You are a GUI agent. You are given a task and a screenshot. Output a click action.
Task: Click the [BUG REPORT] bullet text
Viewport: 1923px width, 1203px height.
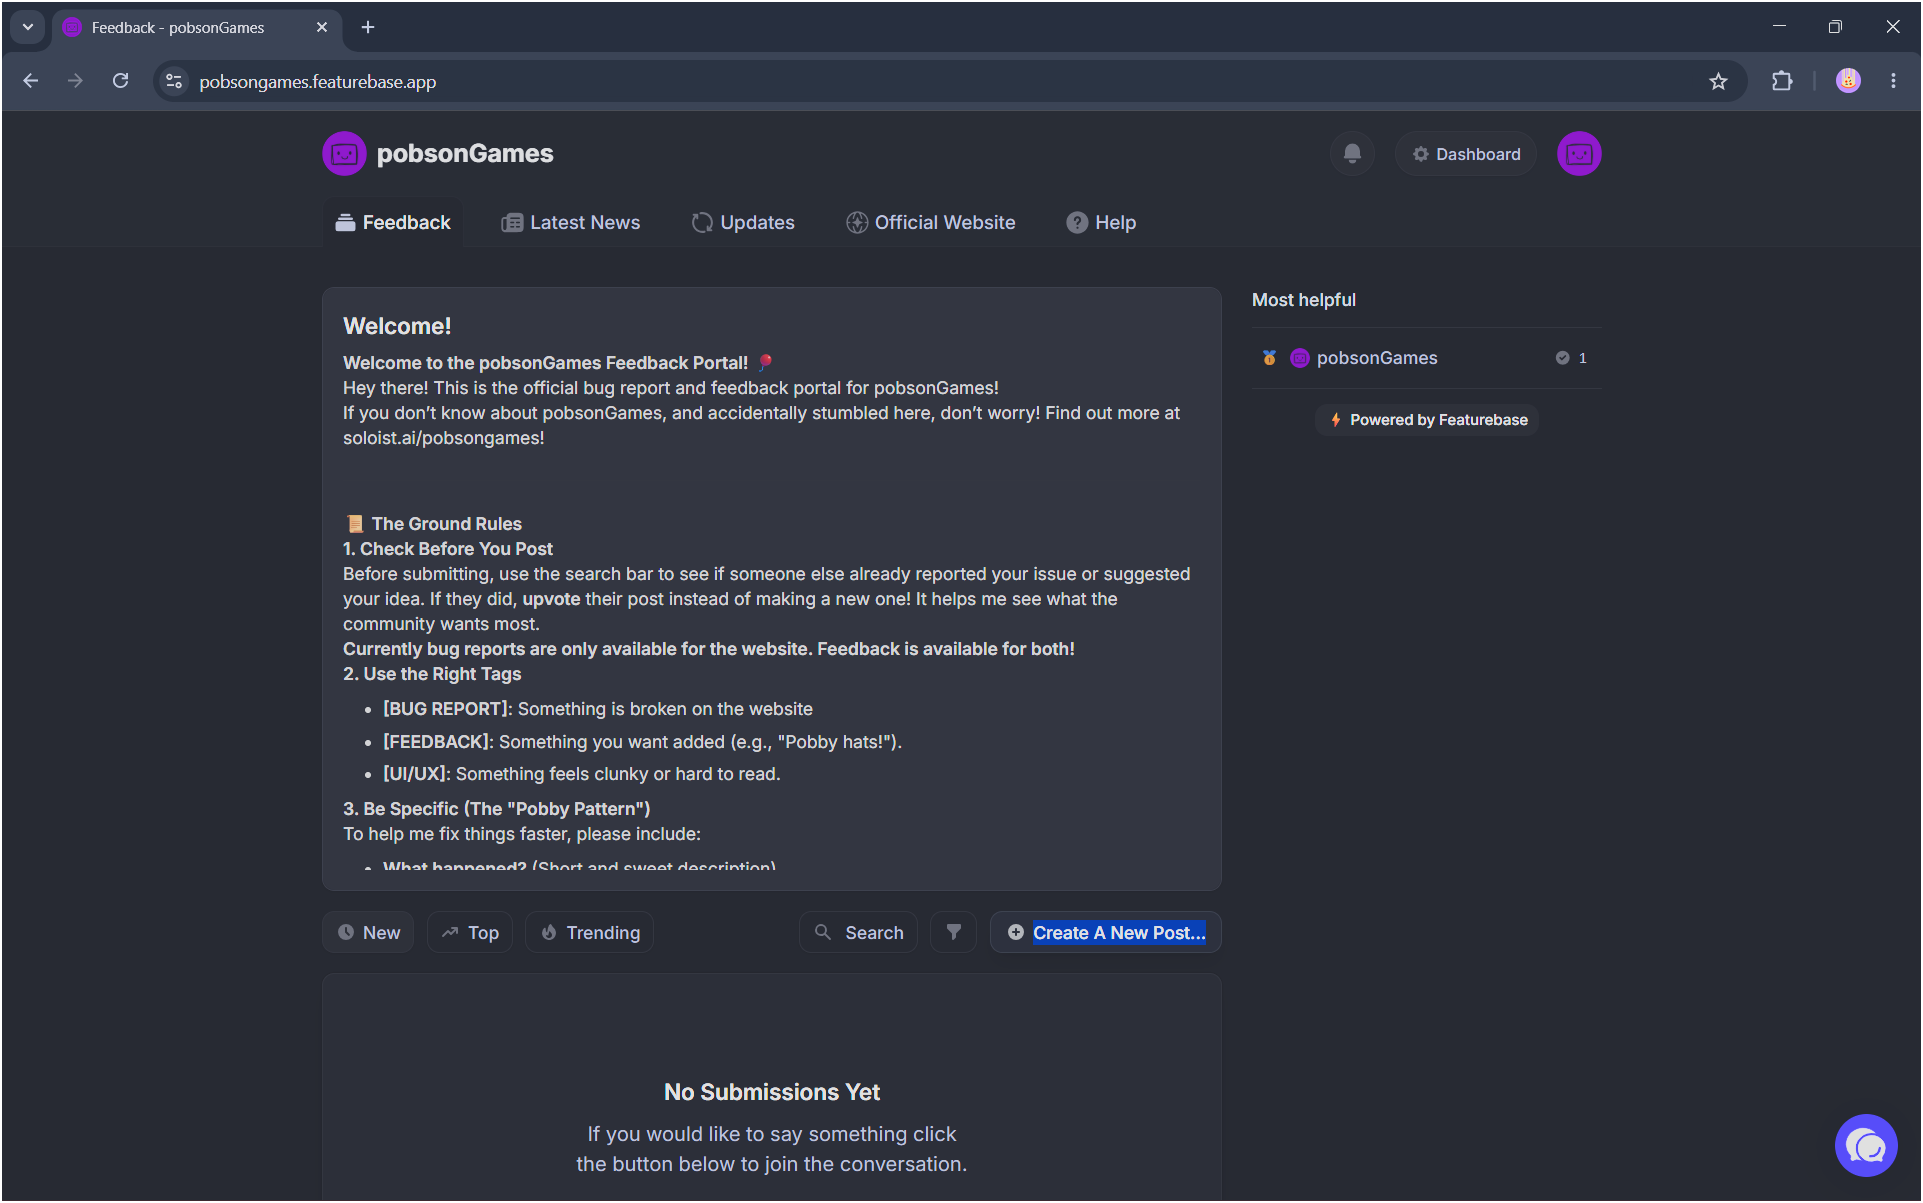pos(598,709)
